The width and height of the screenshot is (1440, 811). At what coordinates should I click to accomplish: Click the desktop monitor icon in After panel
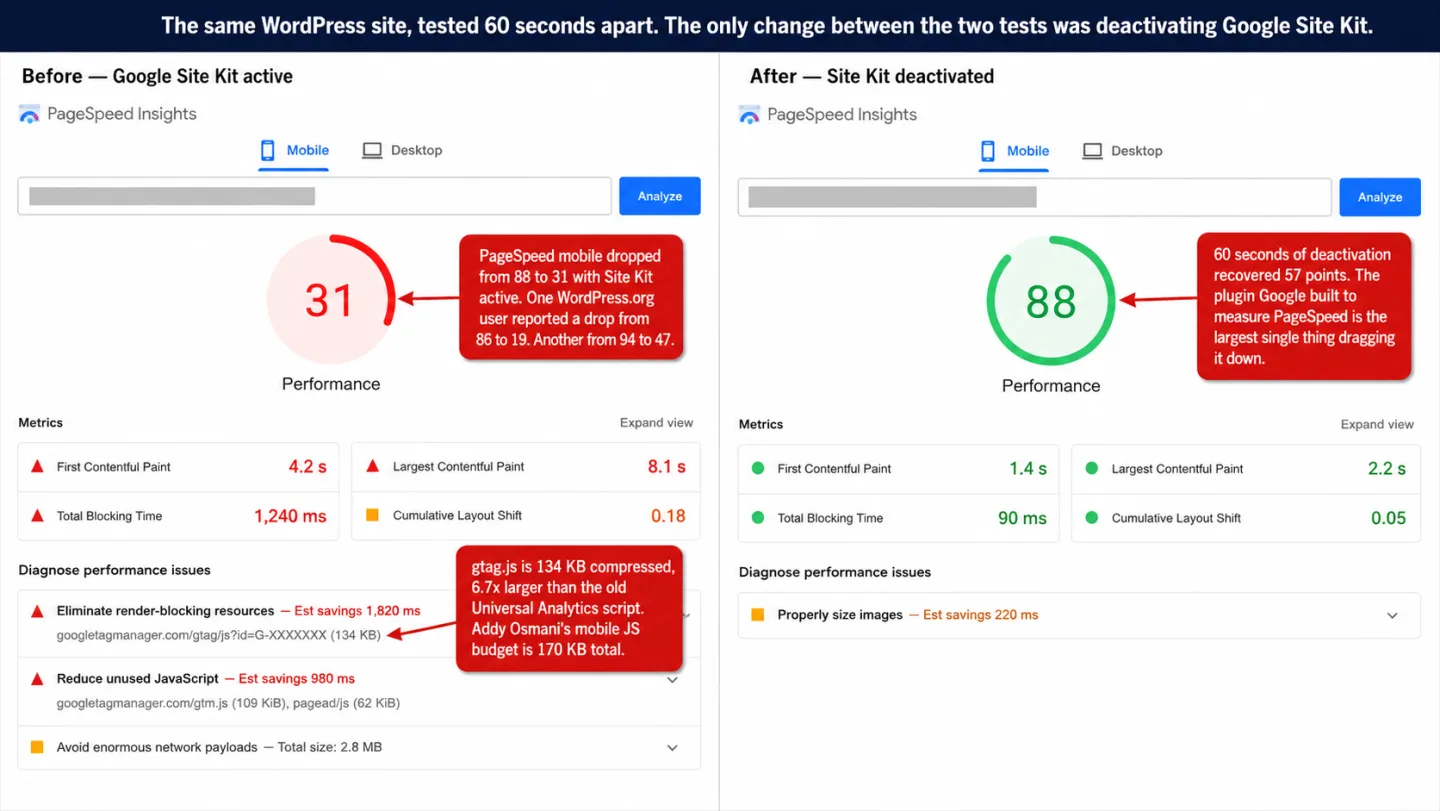click(x=1093, y=151)
